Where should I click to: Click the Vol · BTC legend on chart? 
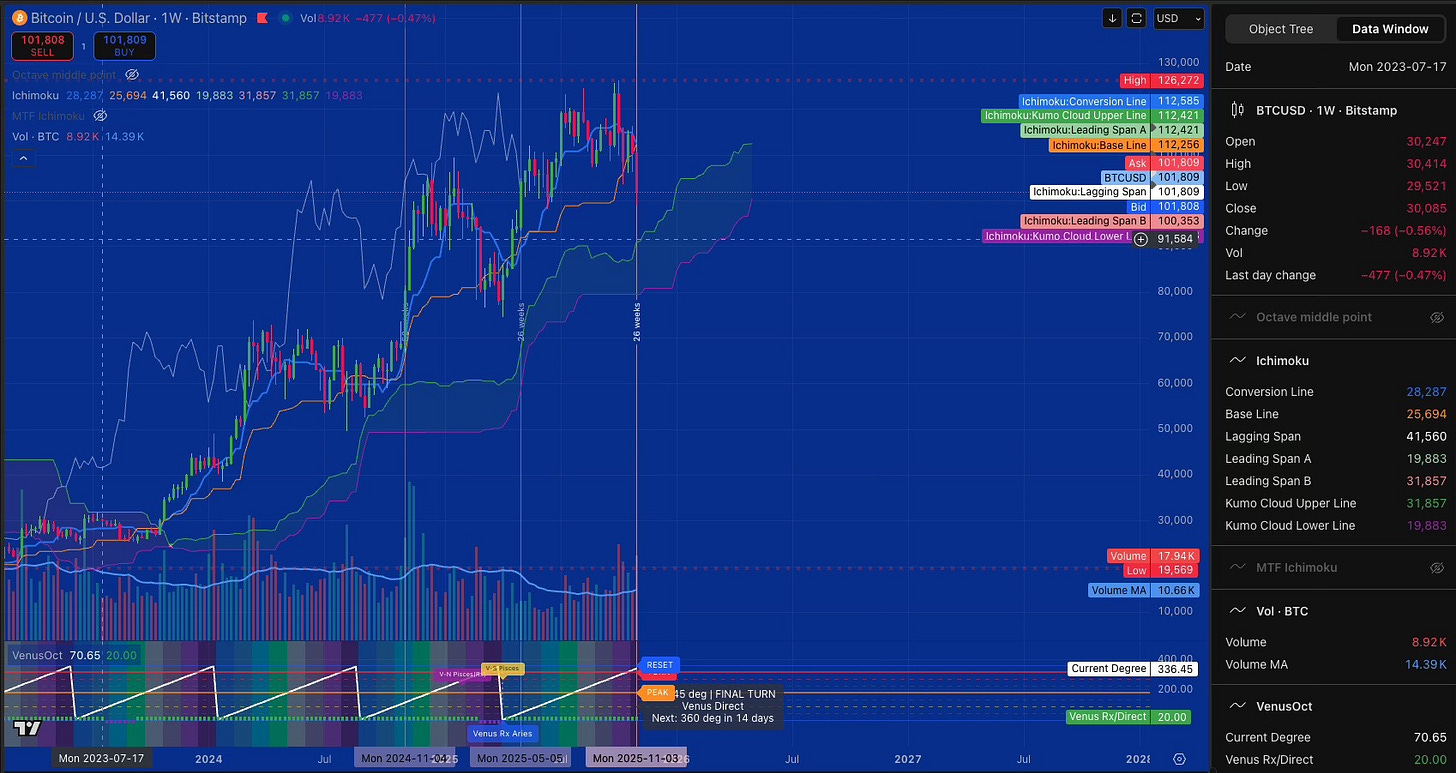[36, 136]
